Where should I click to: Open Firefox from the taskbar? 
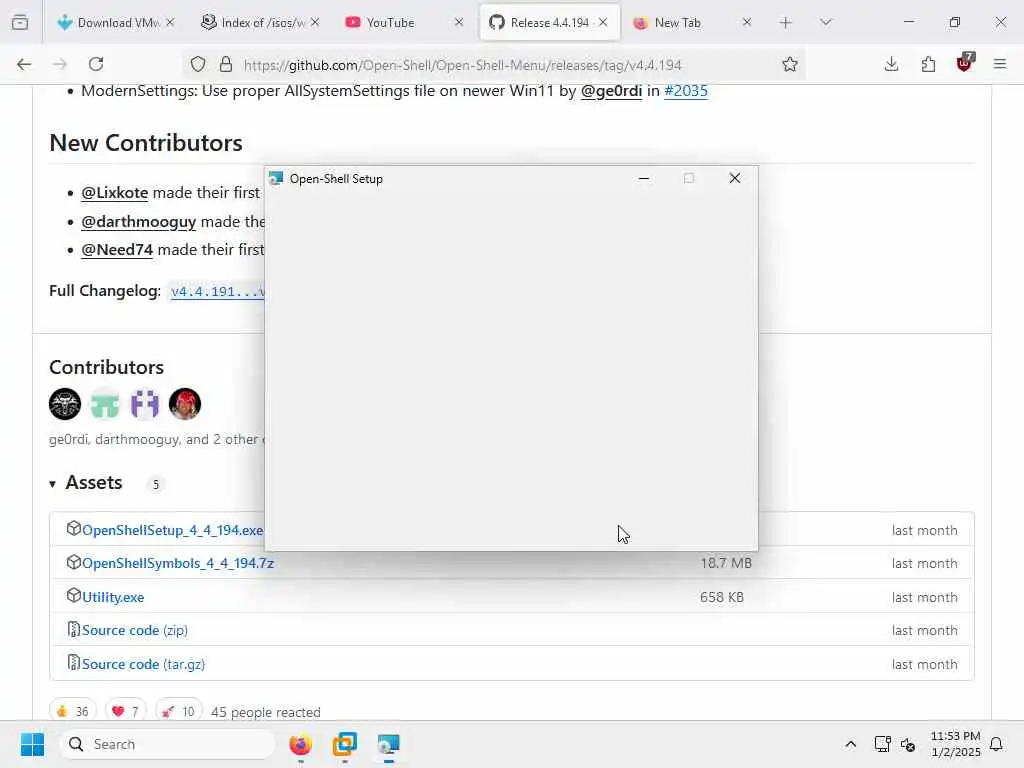coord(300,744)
